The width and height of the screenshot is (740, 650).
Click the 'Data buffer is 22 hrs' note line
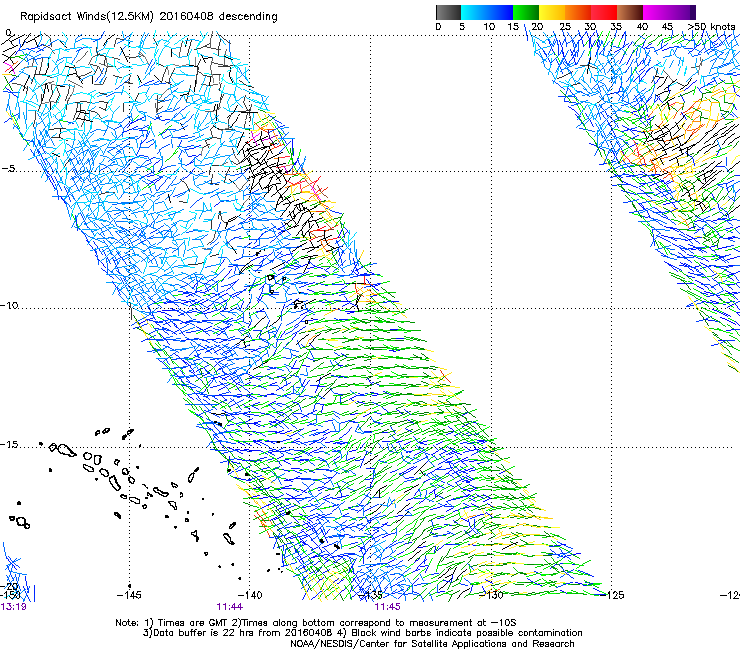[362, 633]
